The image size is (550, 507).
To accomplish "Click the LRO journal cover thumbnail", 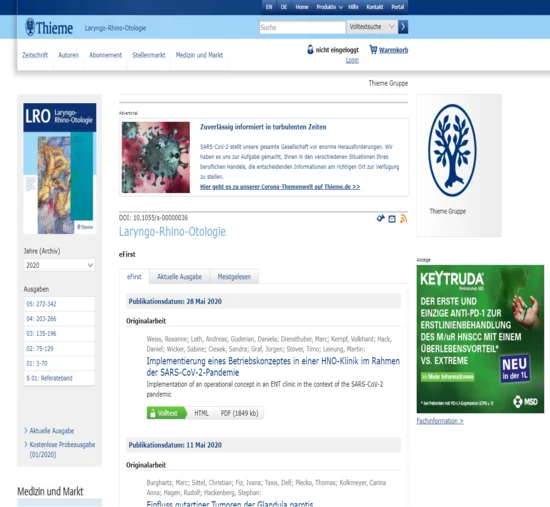I will pos(60,168).
